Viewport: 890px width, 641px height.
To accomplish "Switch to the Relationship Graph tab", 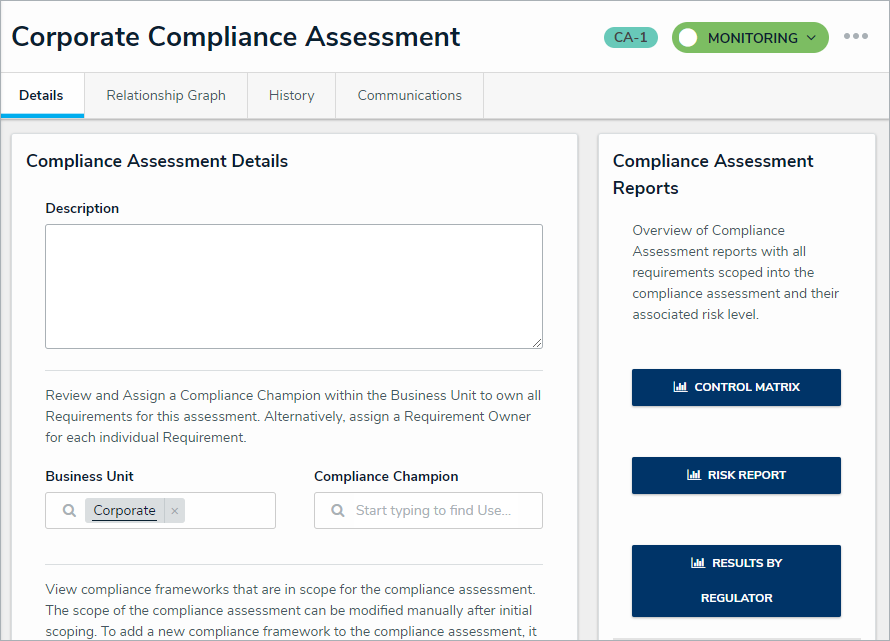I will (166, 96).
